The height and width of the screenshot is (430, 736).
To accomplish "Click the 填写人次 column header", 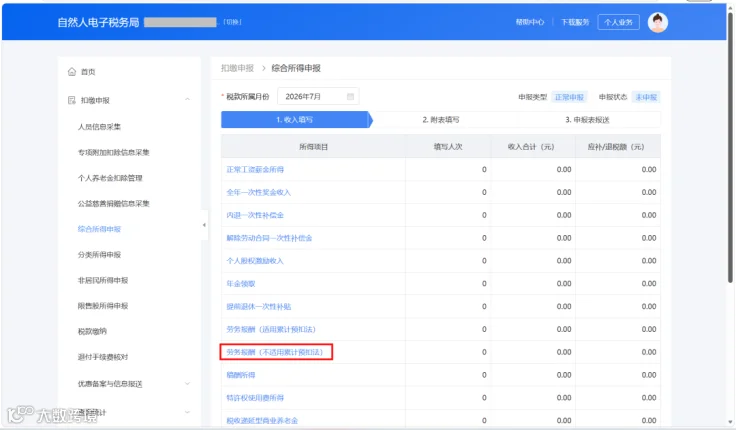I will (x=448, y=147).
